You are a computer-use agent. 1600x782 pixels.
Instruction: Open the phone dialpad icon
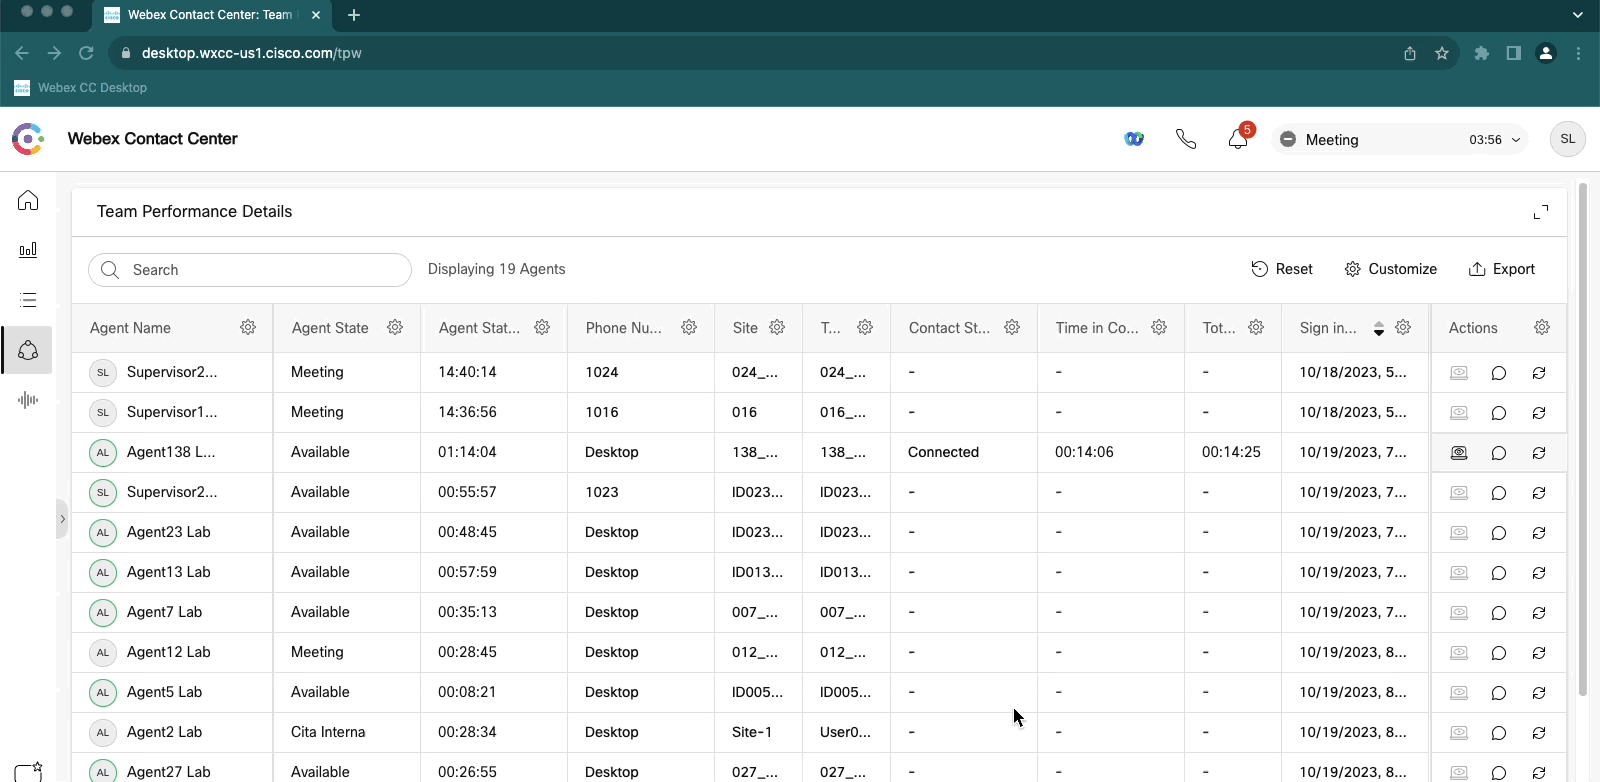pyautogui.click(x=1186, y=139)
